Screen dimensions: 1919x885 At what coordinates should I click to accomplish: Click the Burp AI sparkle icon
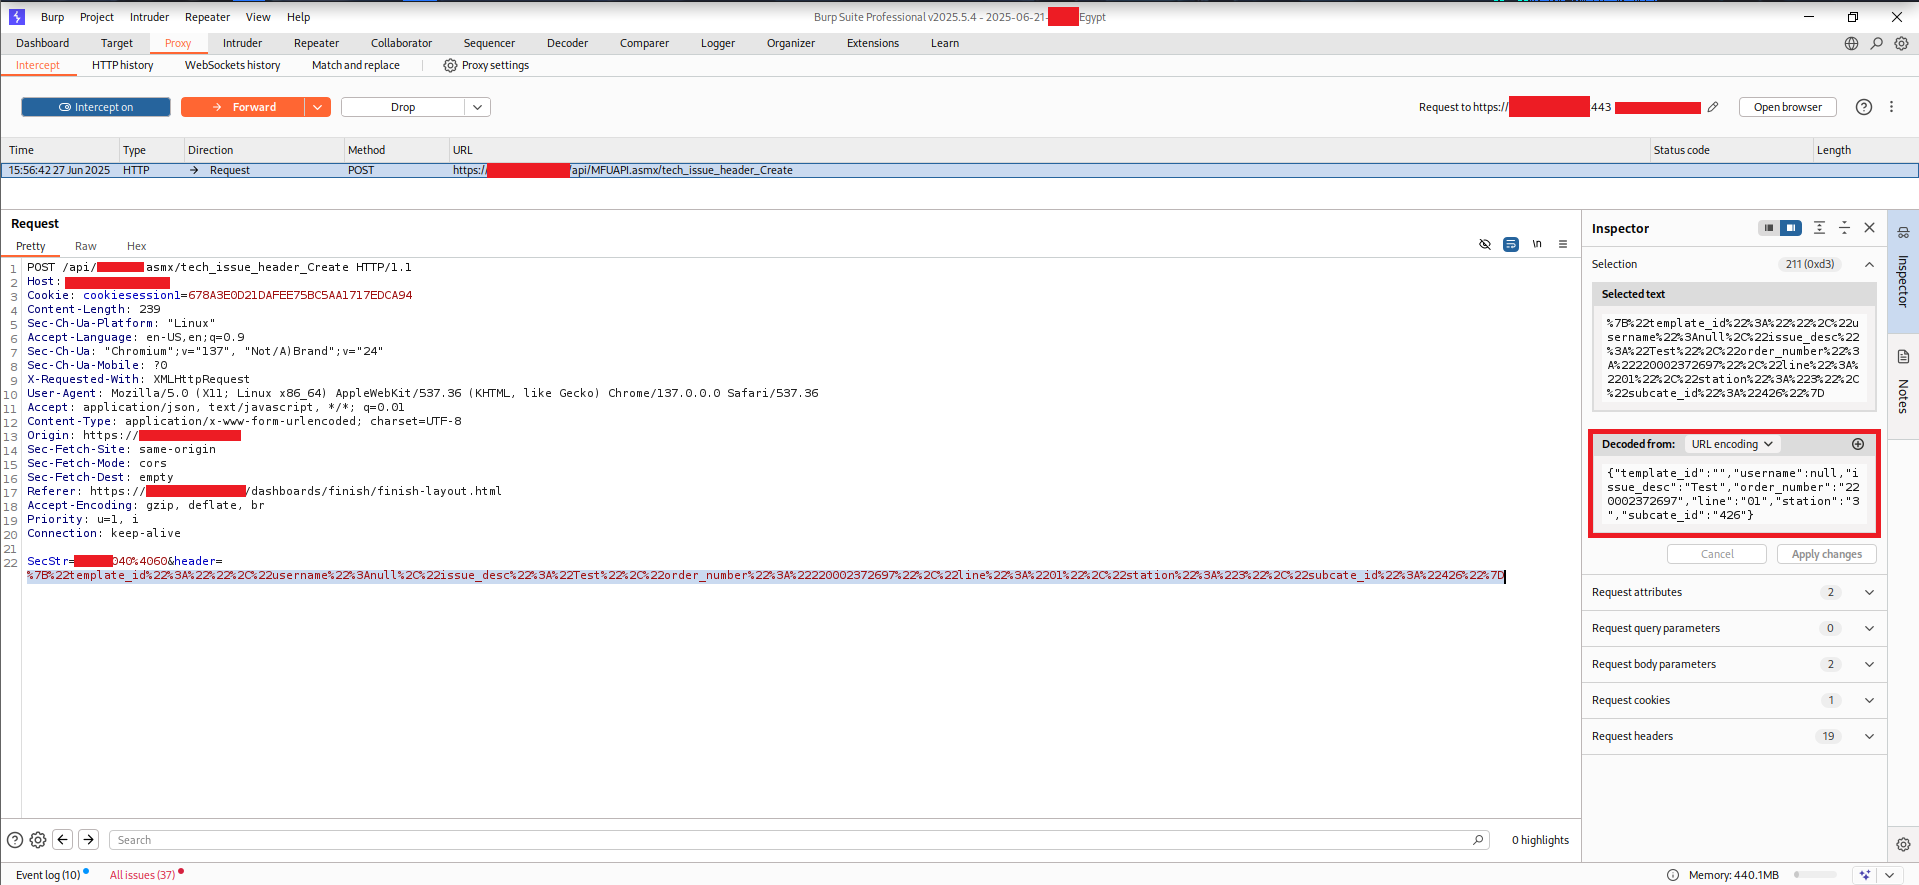pyautogui.click(x=1864, y=875)
